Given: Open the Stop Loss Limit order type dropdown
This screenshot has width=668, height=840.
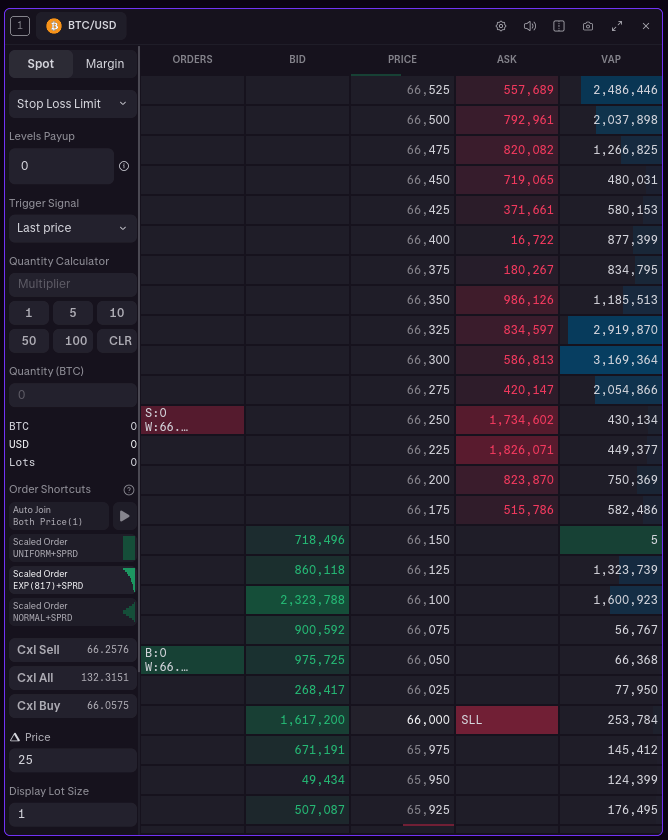Looking at the screenshot, I should click(72, 103).
